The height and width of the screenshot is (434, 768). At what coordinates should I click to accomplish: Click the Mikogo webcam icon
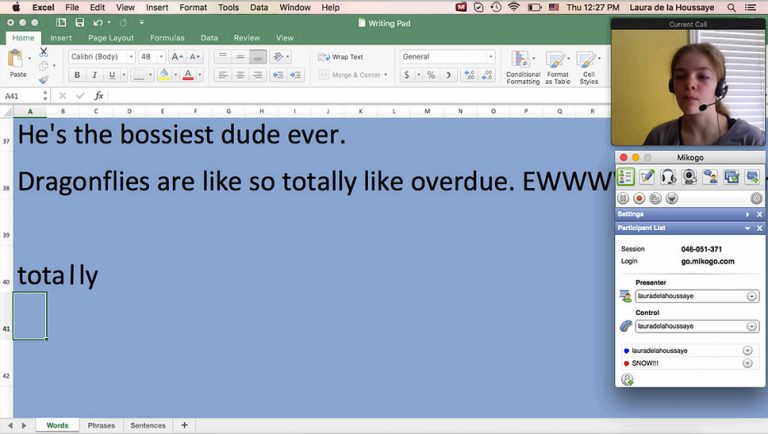pyautogui.click(x=689, y=178)
